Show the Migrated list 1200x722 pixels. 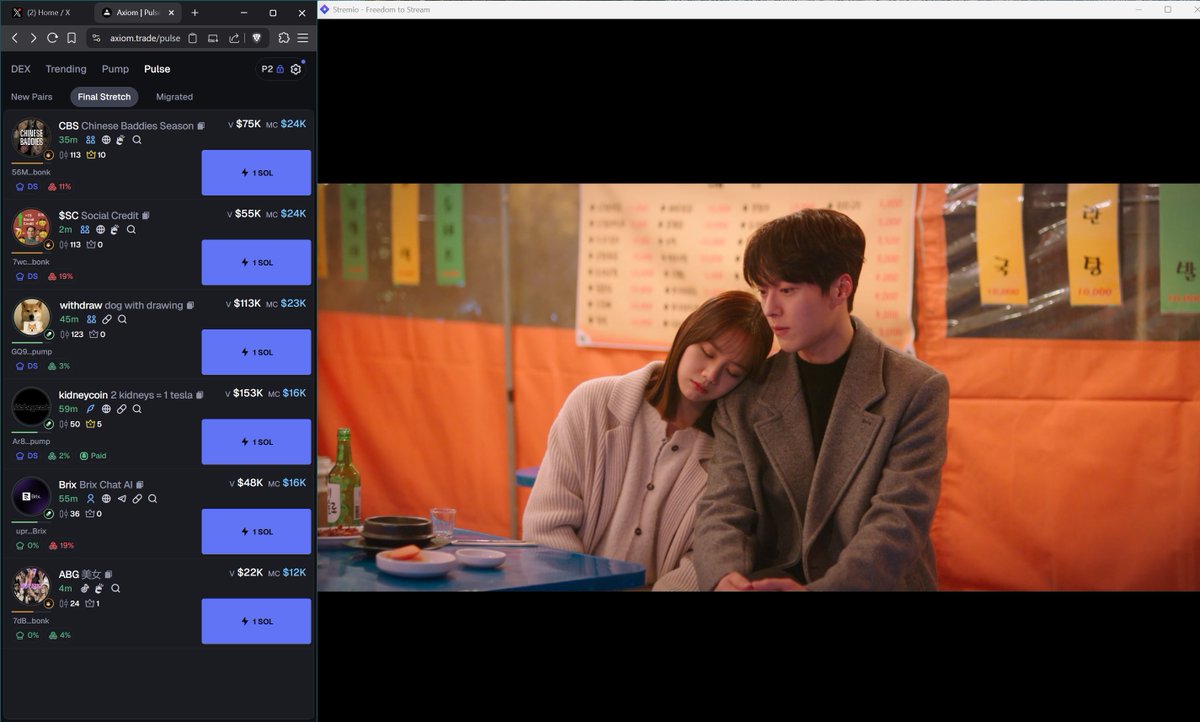coord(174,97)
